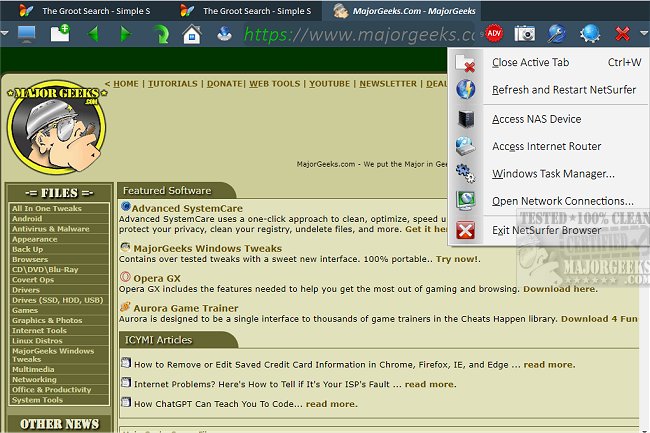Image resolution: width=650 pixels, height=433 pixels.
Task: Open Antivirus & Malware category link
Action: point(51,229)
